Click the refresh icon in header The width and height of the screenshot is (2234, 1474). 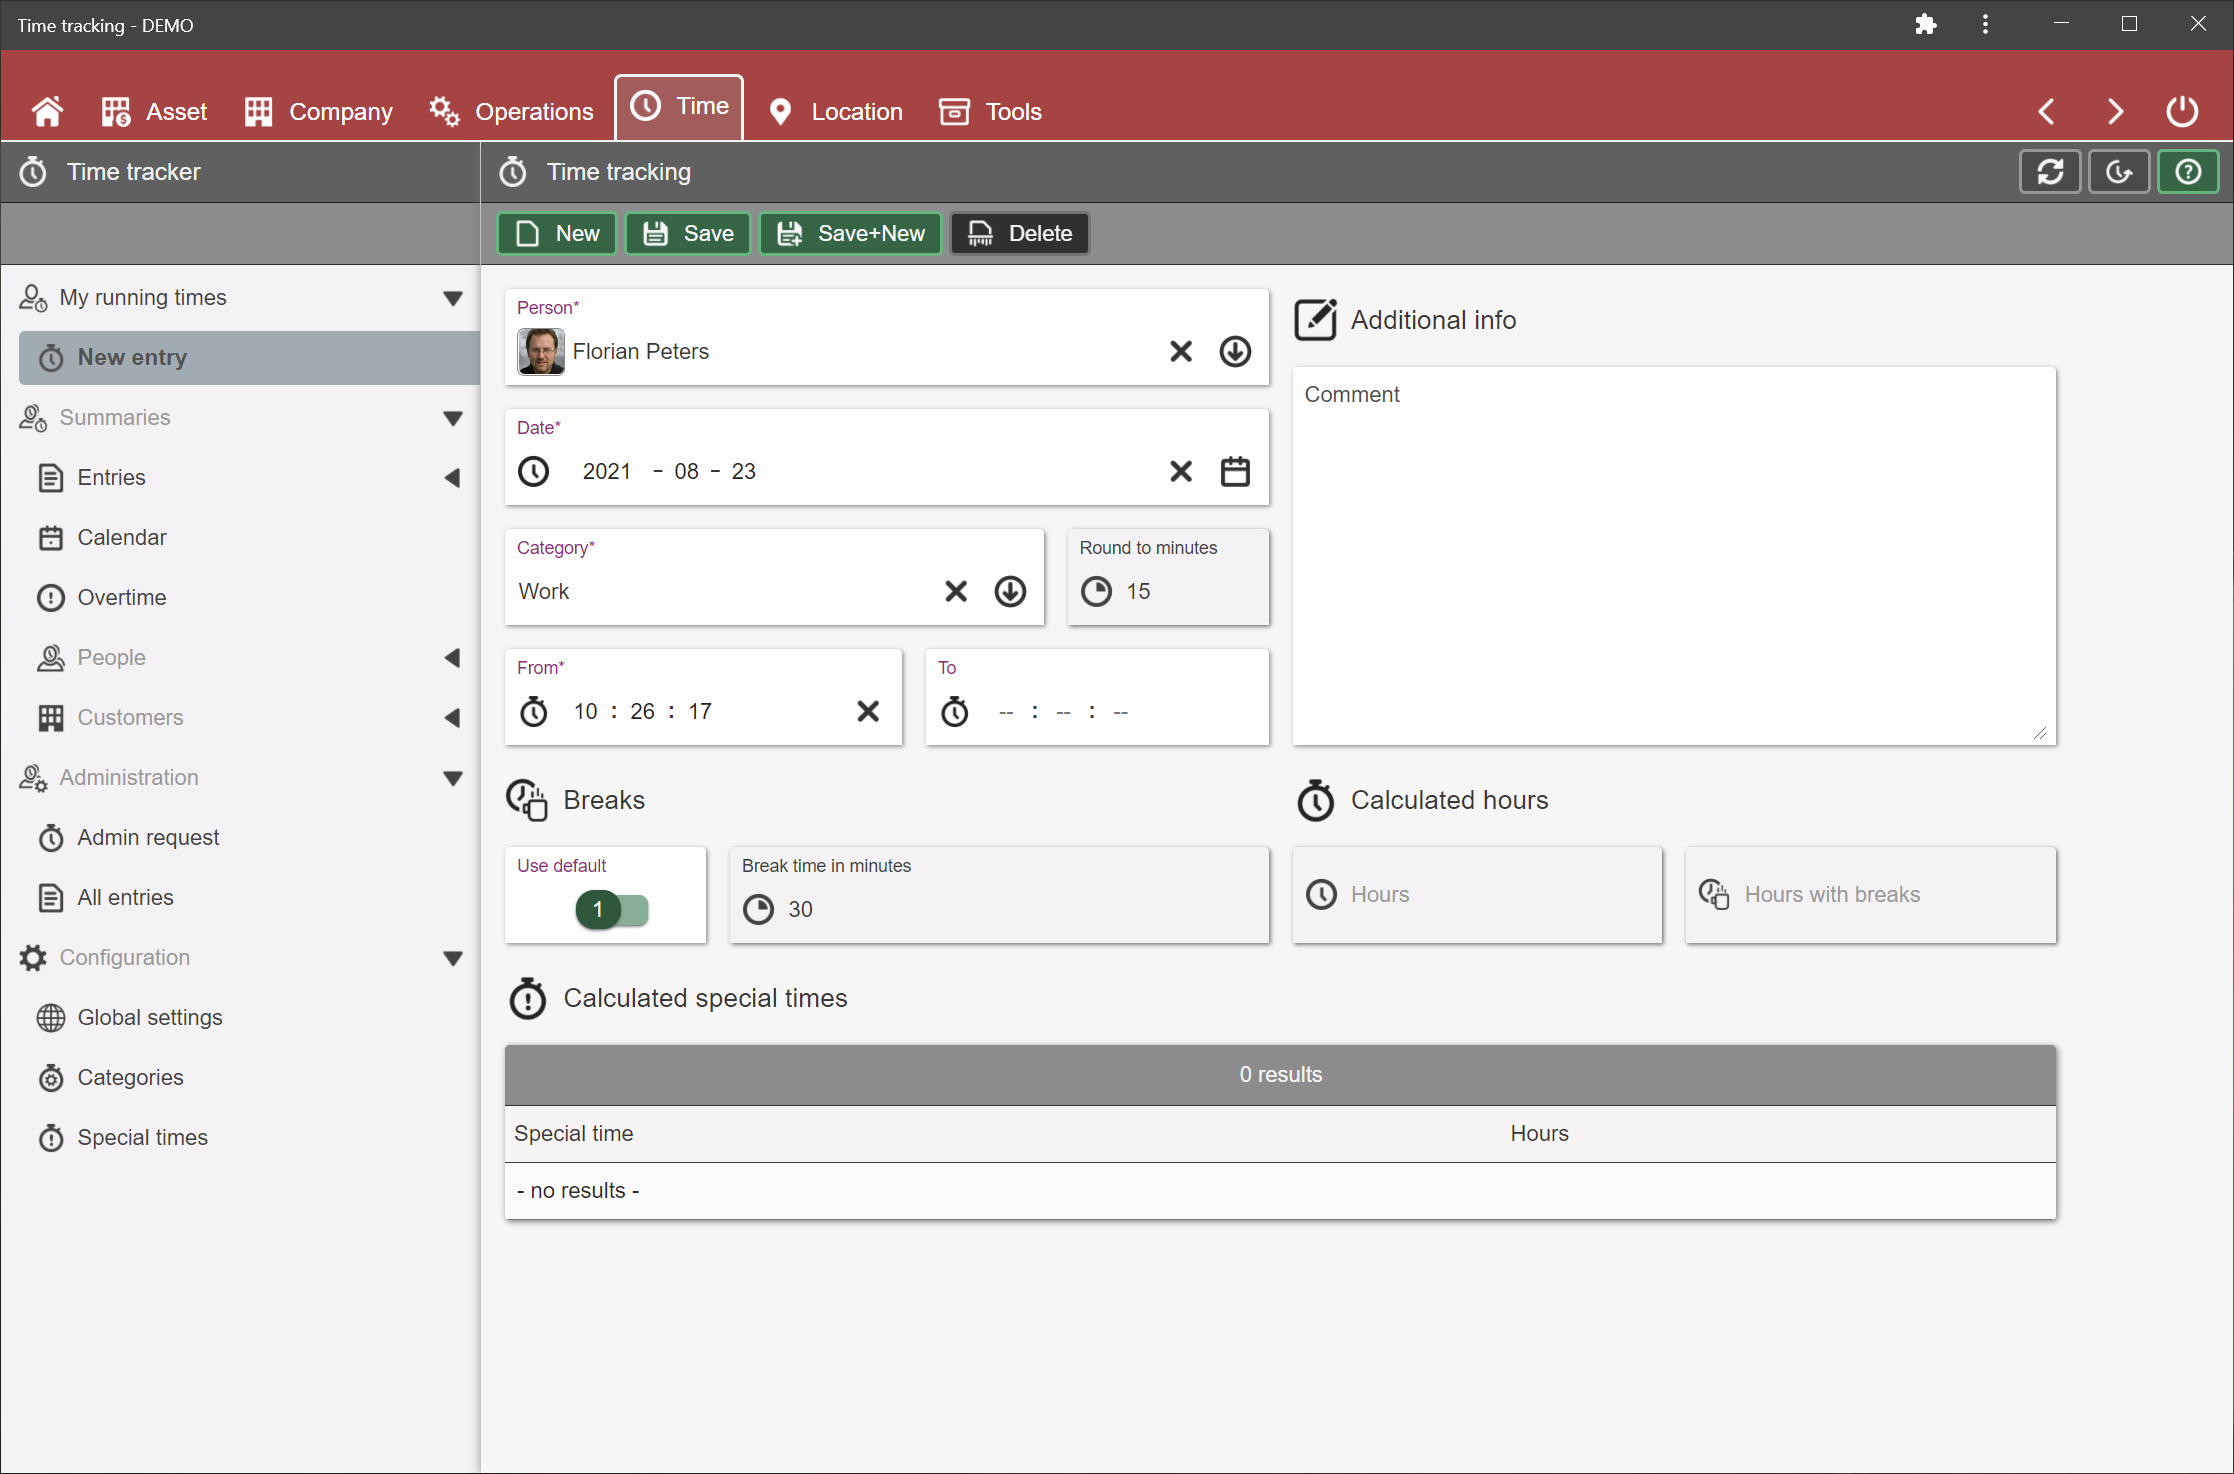point(2049,172)
